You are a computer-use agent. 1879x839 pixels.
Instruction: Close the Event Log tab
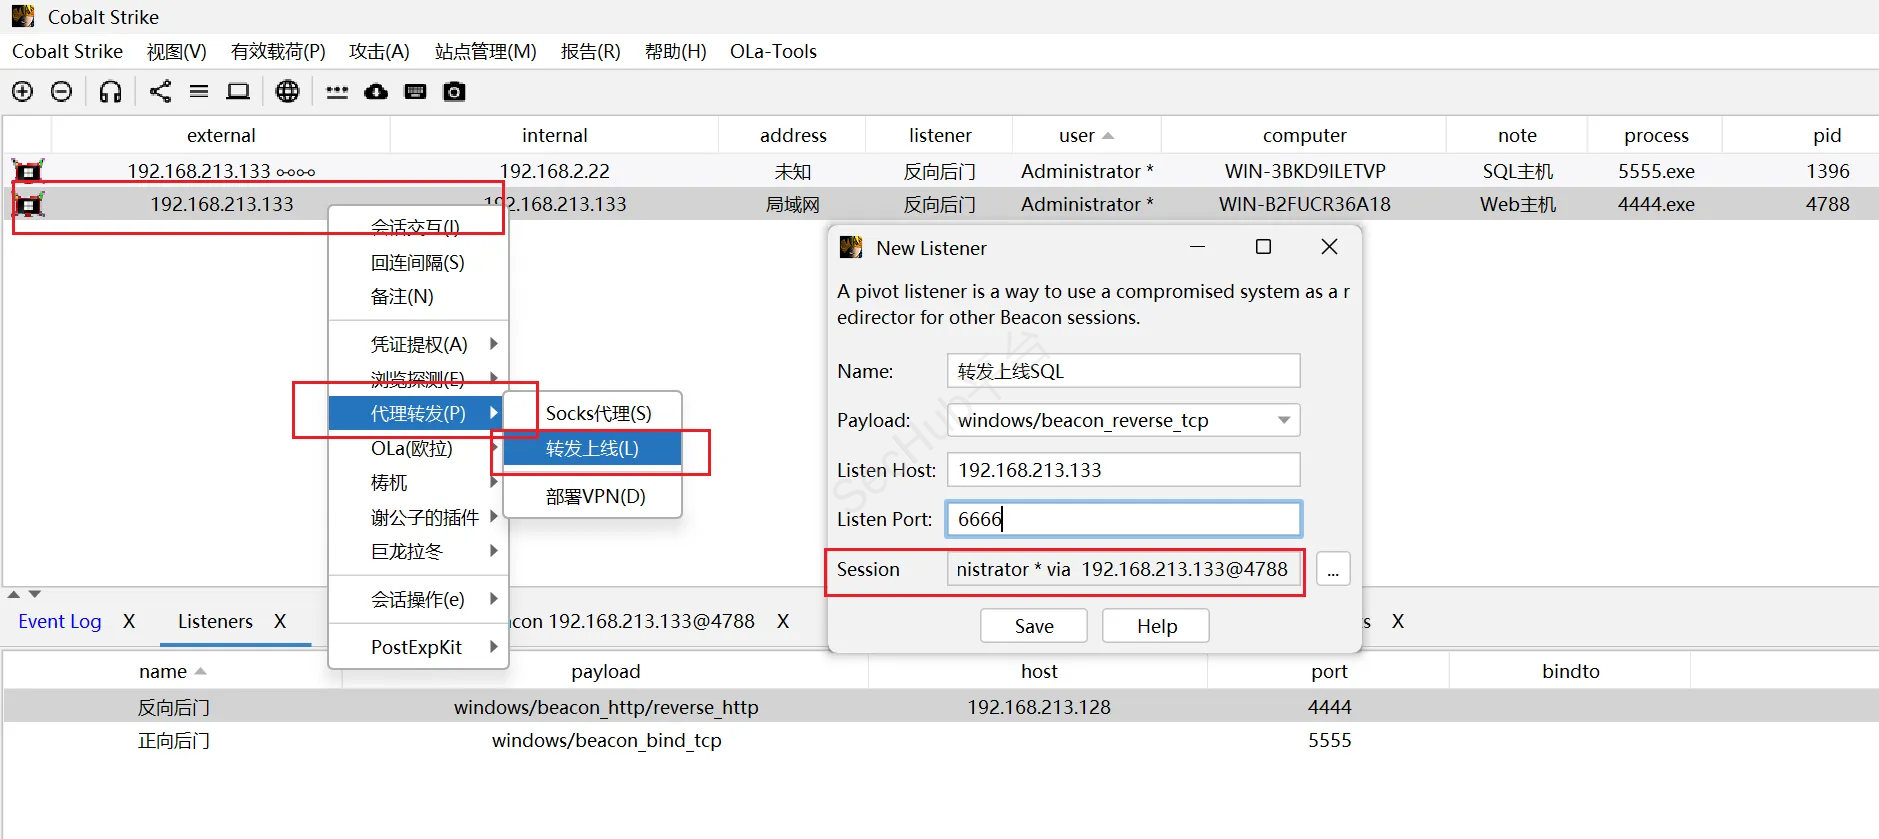[x=129, y=621]
